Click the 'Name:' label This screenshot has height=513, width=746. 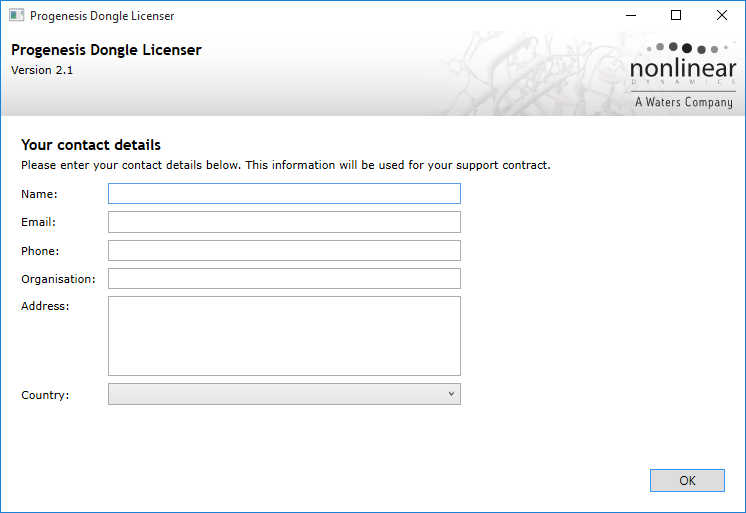click(39, 194)
